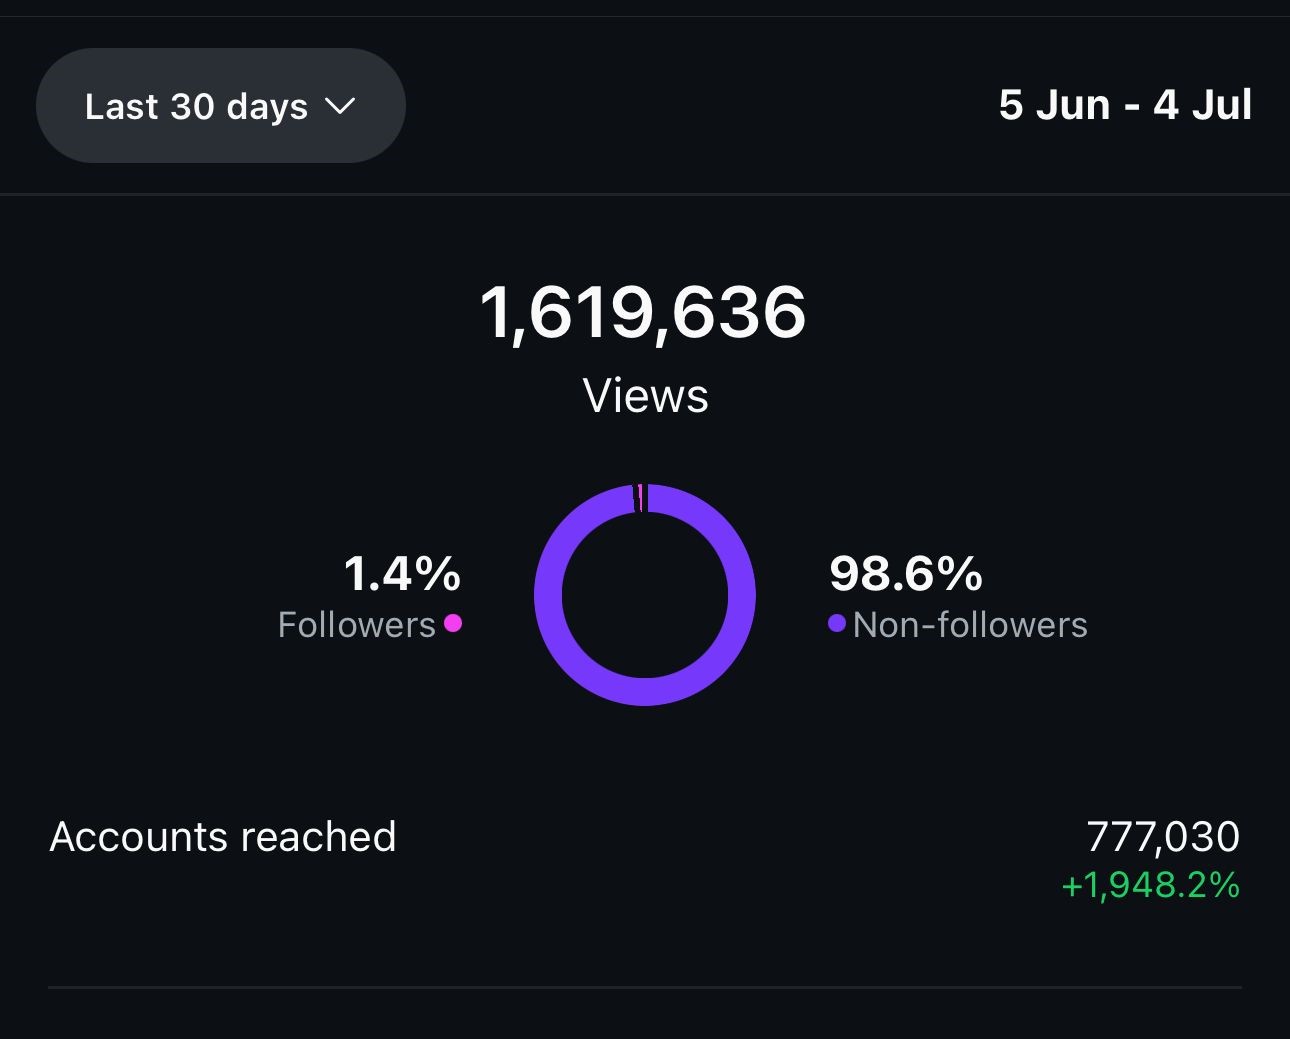Click the 777,030 accounts reached count
Screen dimensions: 1290x1039
click(x=1163, y=837)
